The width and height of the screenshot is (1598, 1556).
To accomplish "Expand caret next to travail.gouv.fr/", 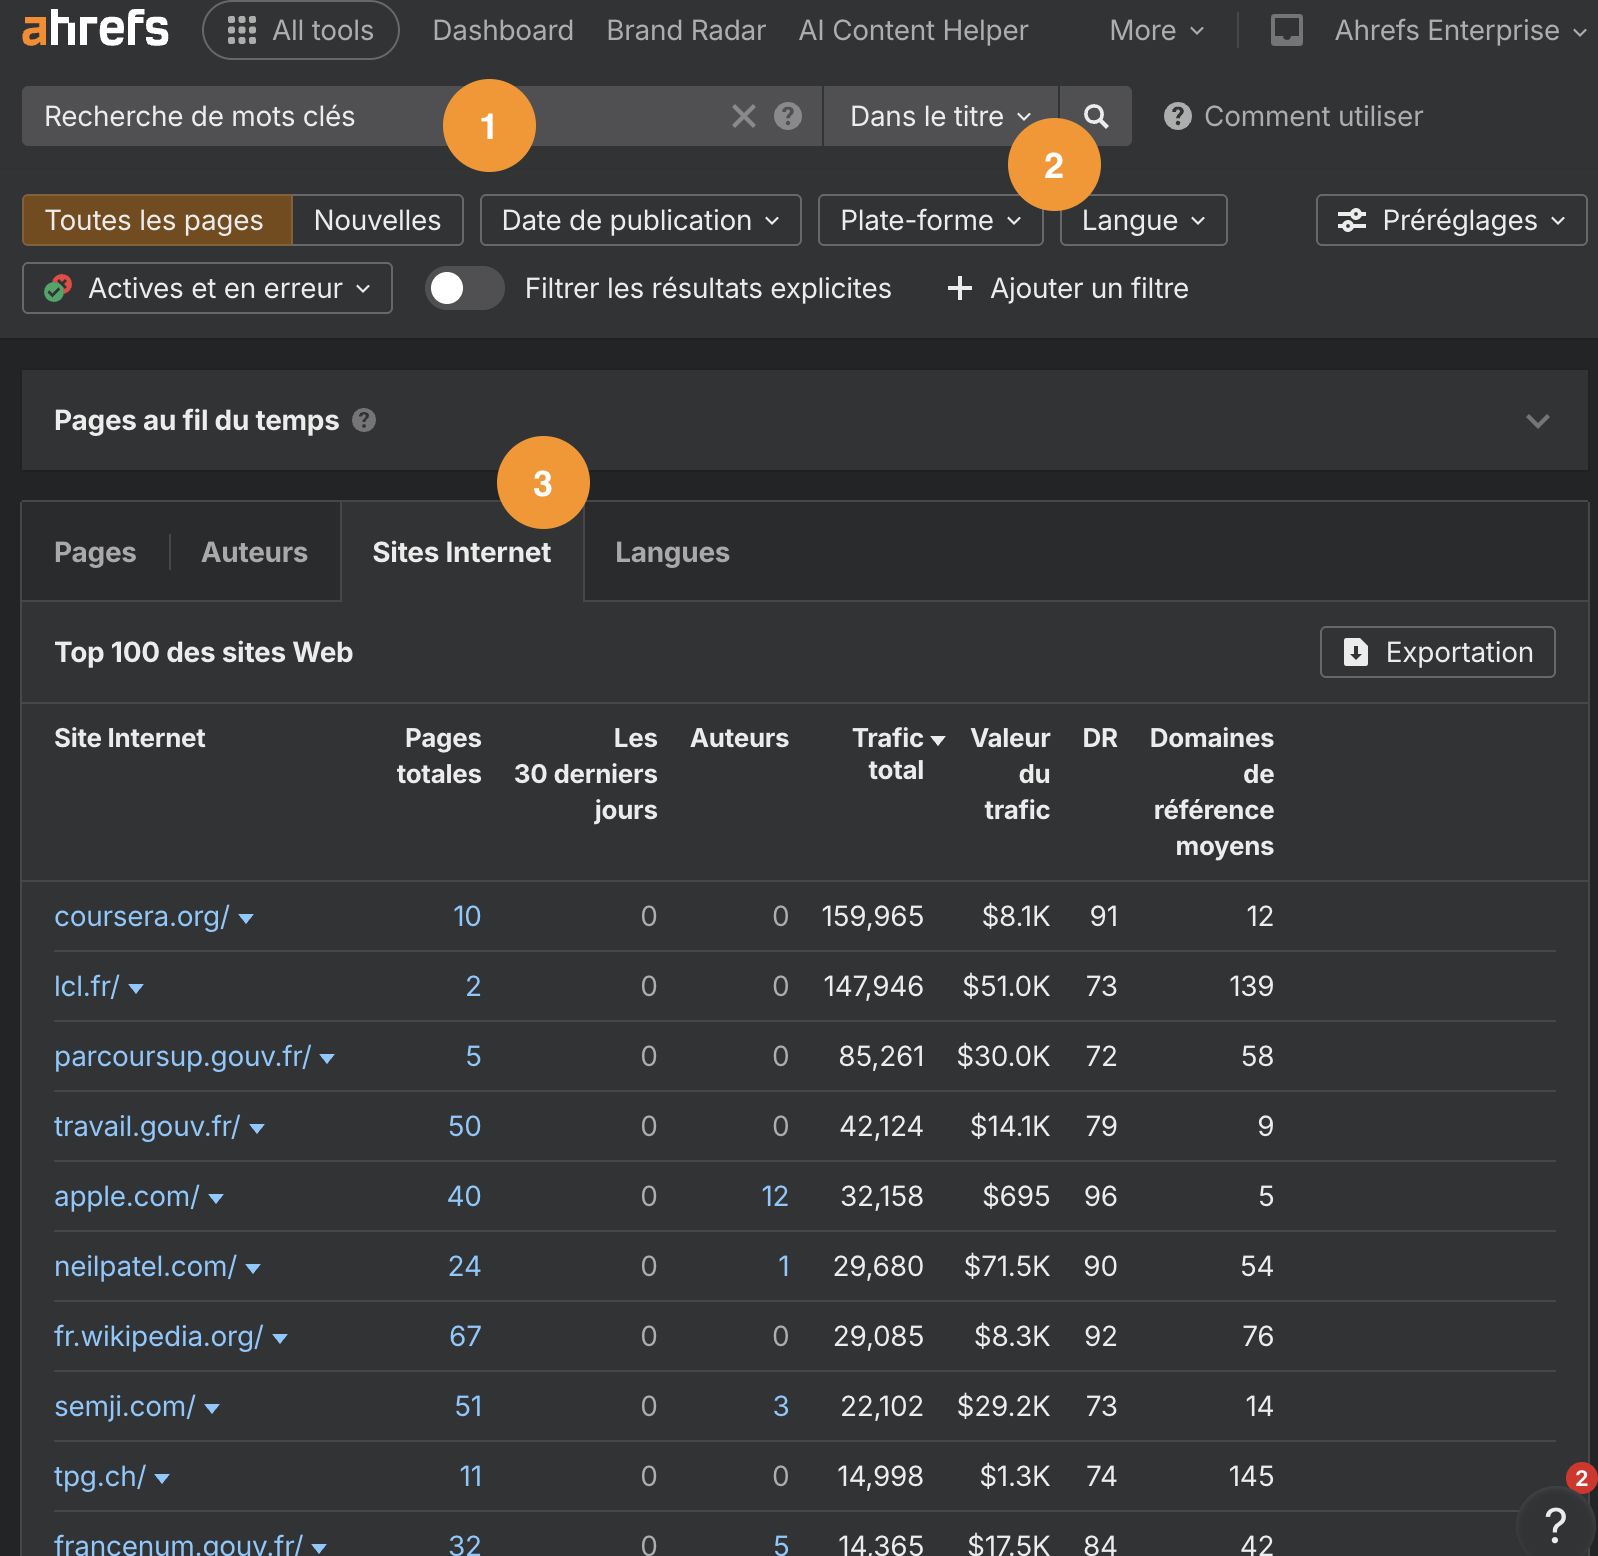I will [257, 1128].
